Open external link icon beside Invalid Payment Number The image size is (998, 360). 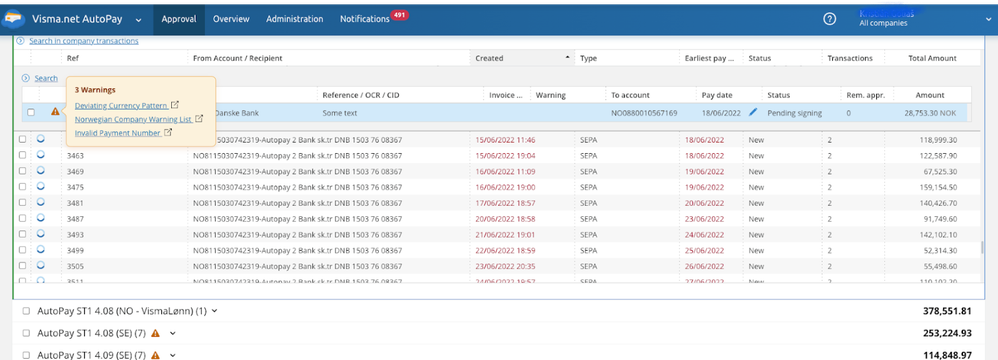(x=168, y=132)
